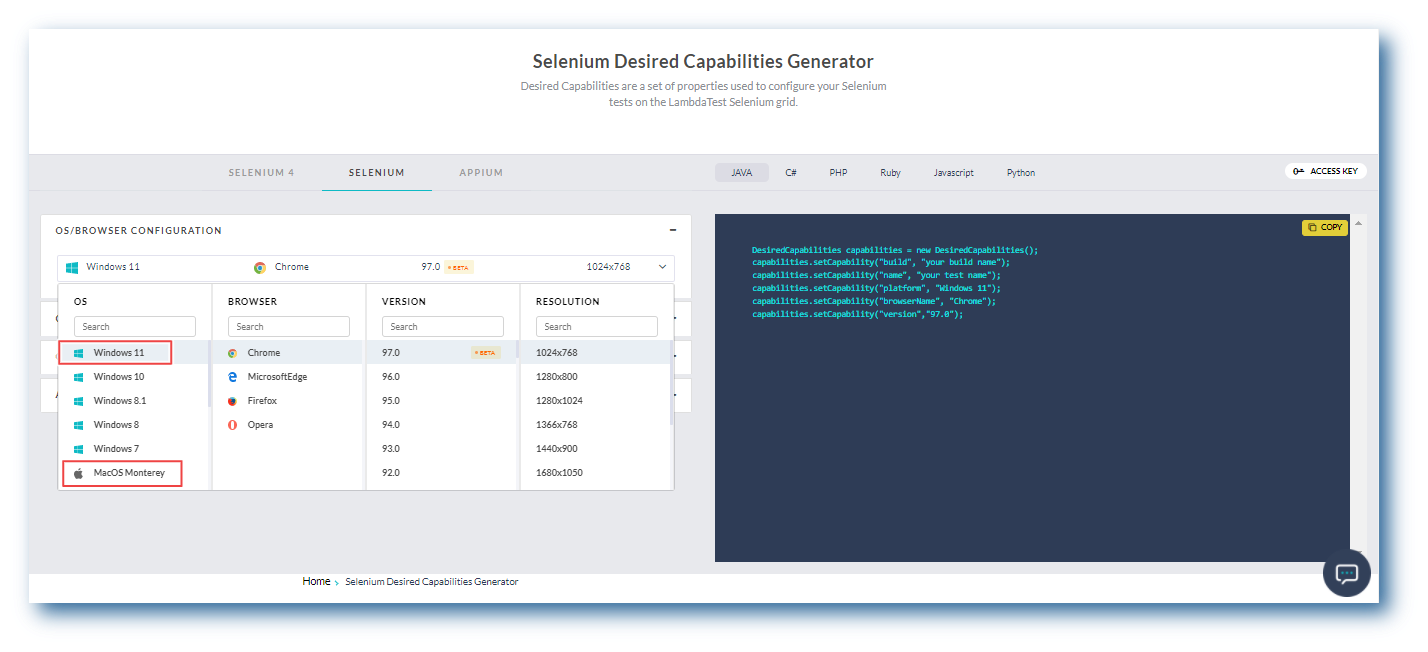The width and height of the screenshot is (1428, 652).
Task: Click the Firefox browser icon
Action: (232, 401)
